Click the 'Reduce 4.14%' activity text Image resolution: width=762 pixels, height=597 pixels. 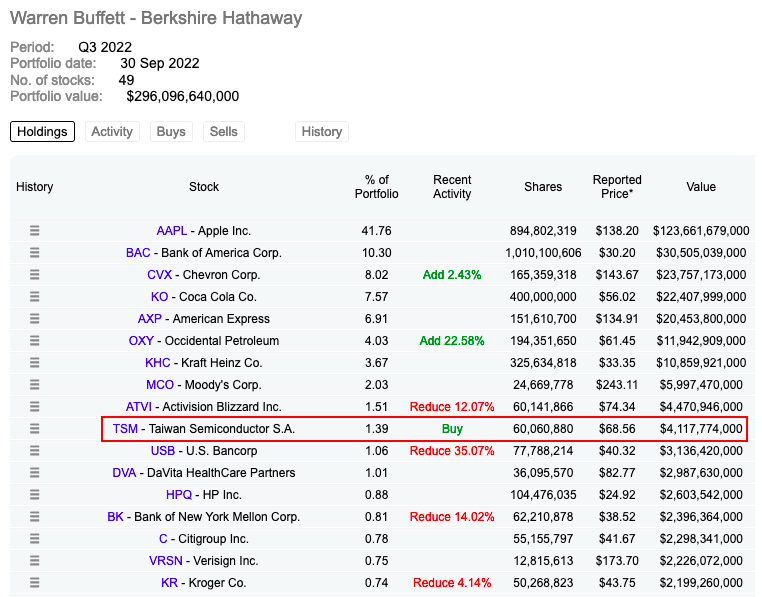[452, 582]
